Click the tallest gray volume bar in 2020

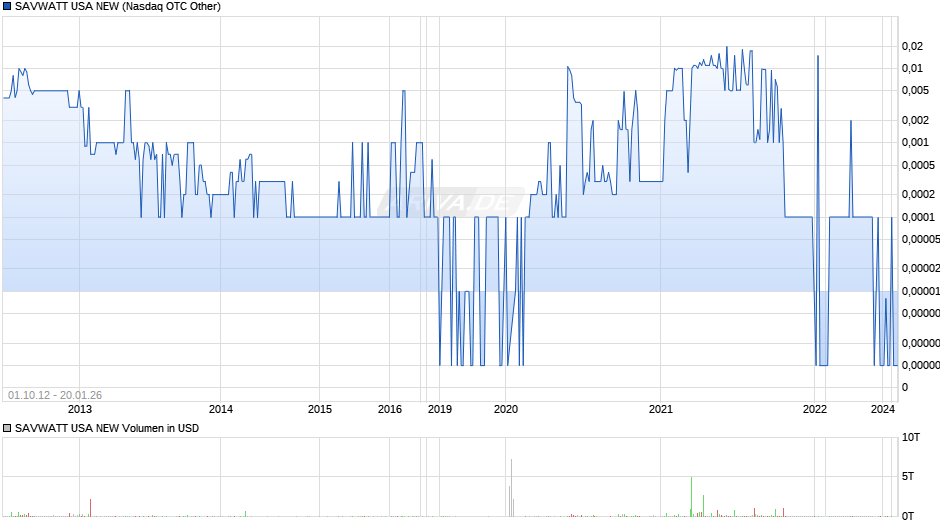click(x=511, y=488)
